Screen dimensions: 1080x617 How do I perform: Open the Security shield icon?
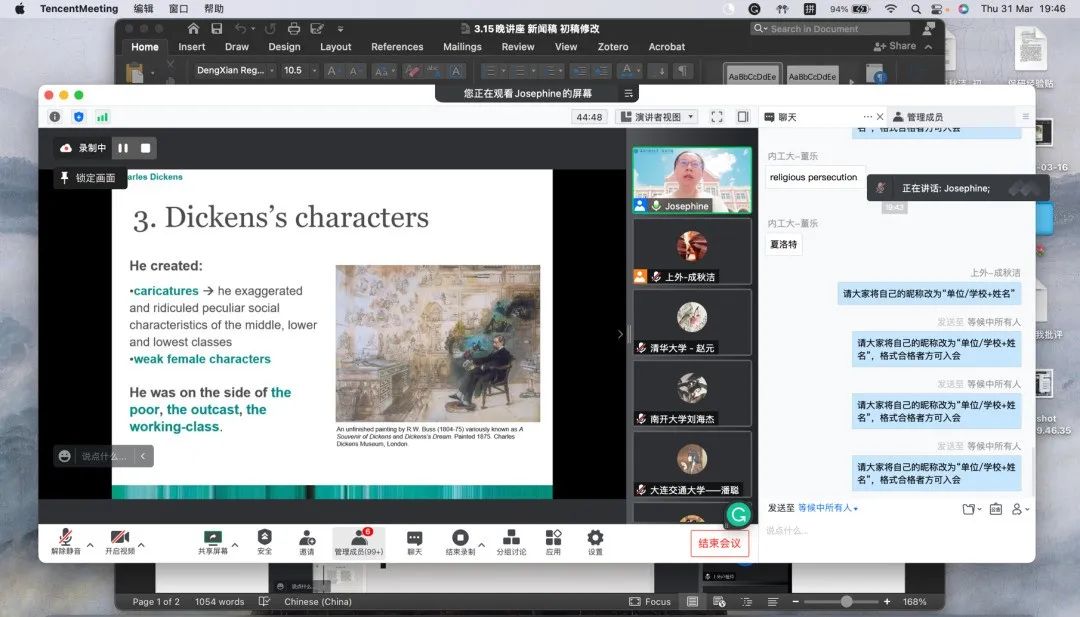[264, 538]
